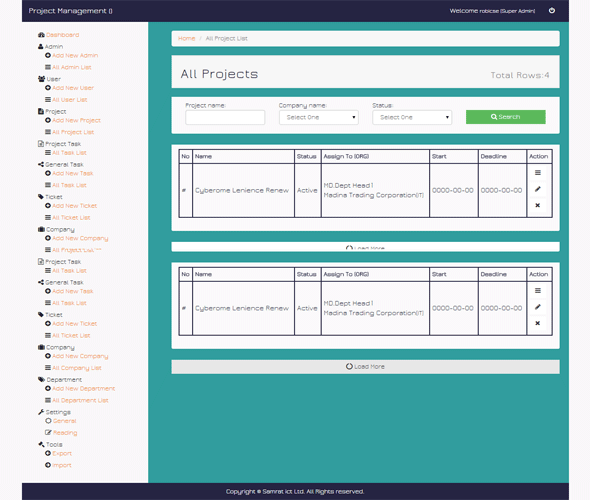590x500 pixels.
Task: Open the Company name dropdown
Action: (x=319, y=117)
